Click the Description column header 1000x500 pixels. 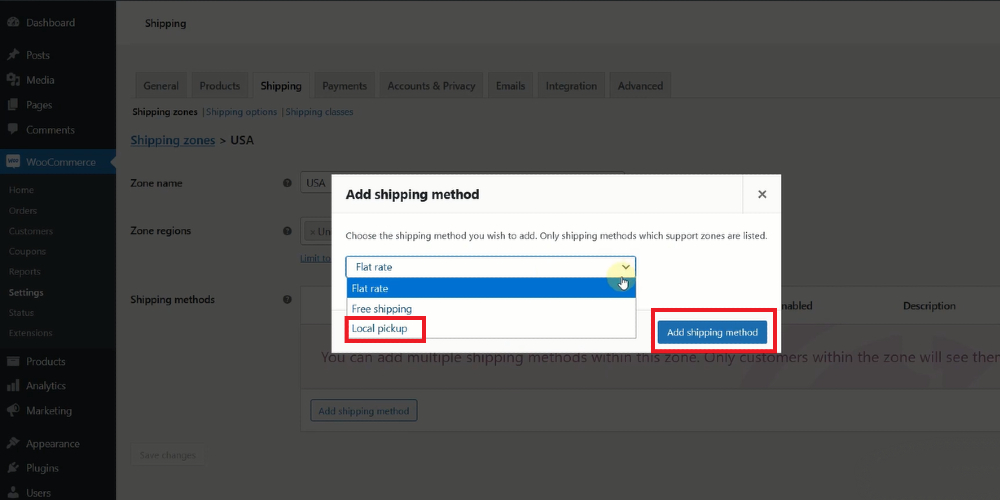(x=929, y=306)
